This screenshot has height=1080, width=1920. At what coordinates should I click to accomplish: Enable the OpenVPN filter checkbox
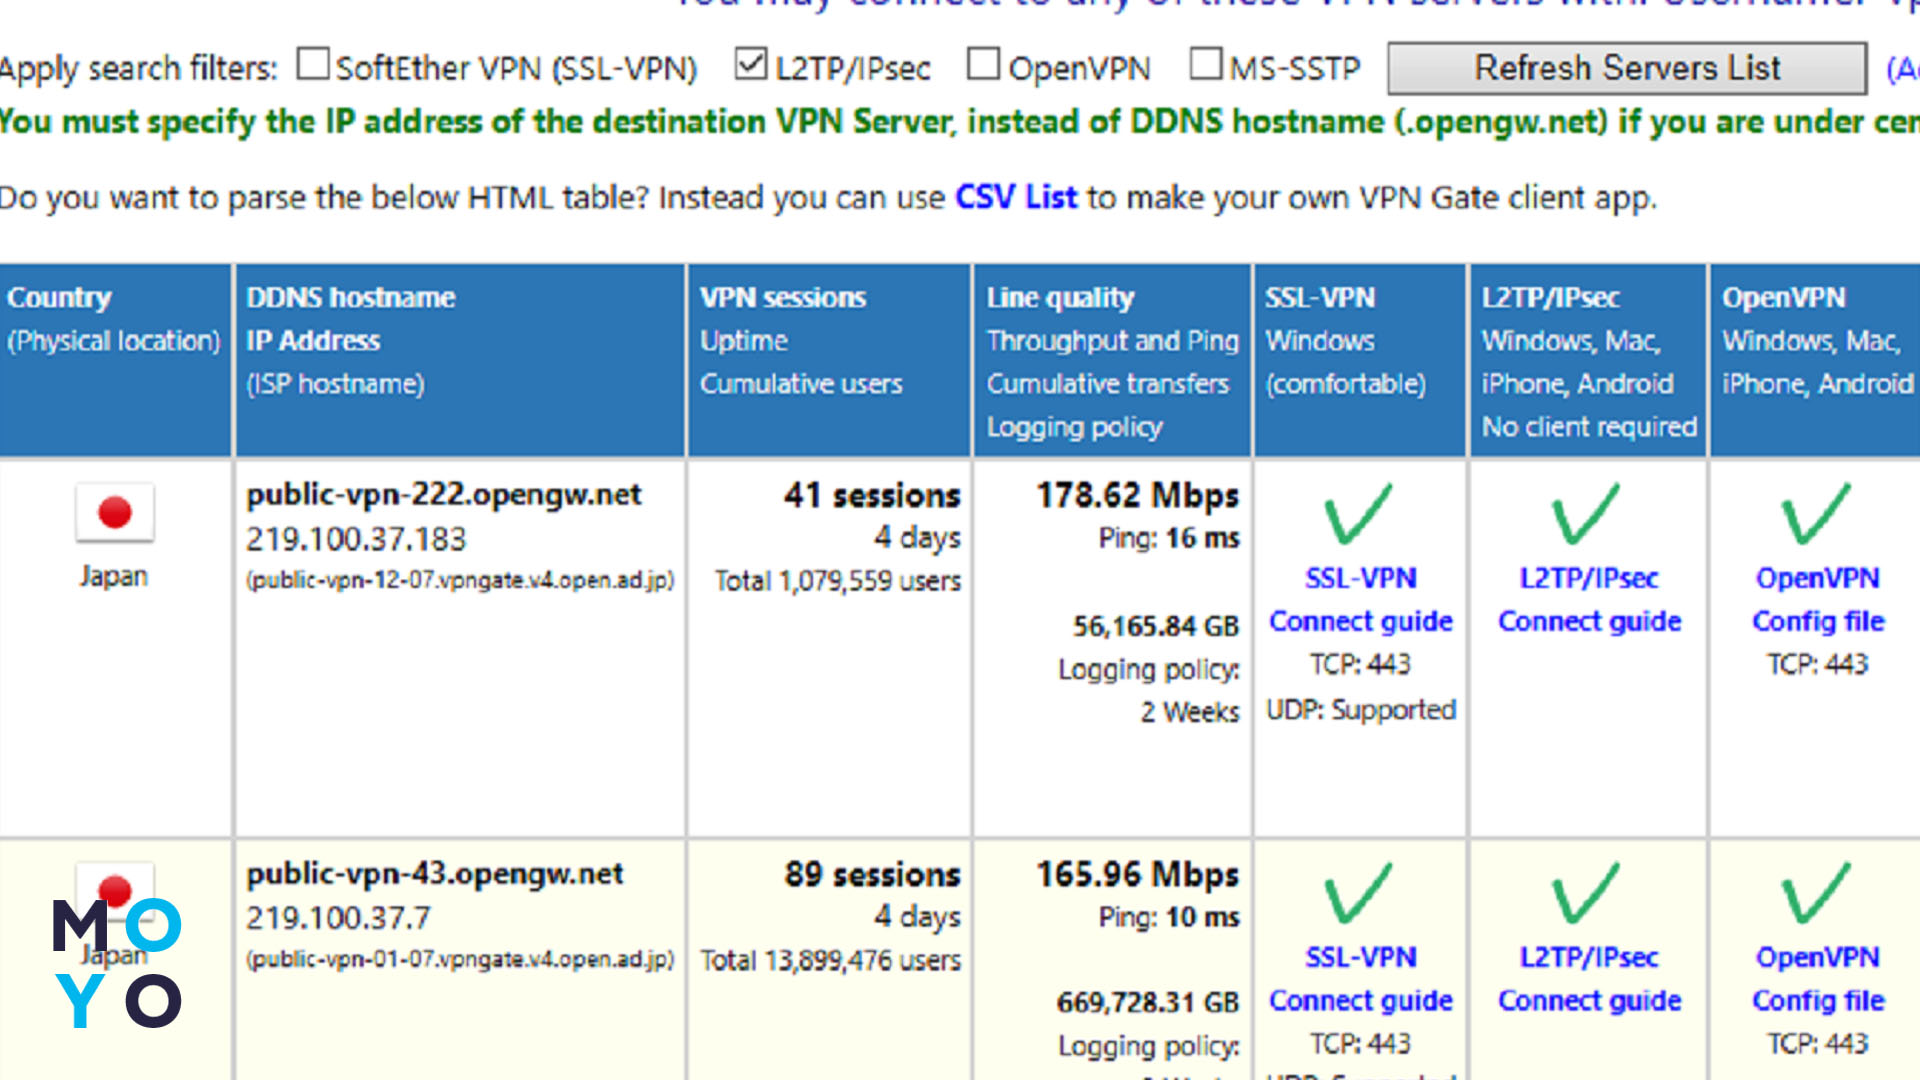[984, 65]
